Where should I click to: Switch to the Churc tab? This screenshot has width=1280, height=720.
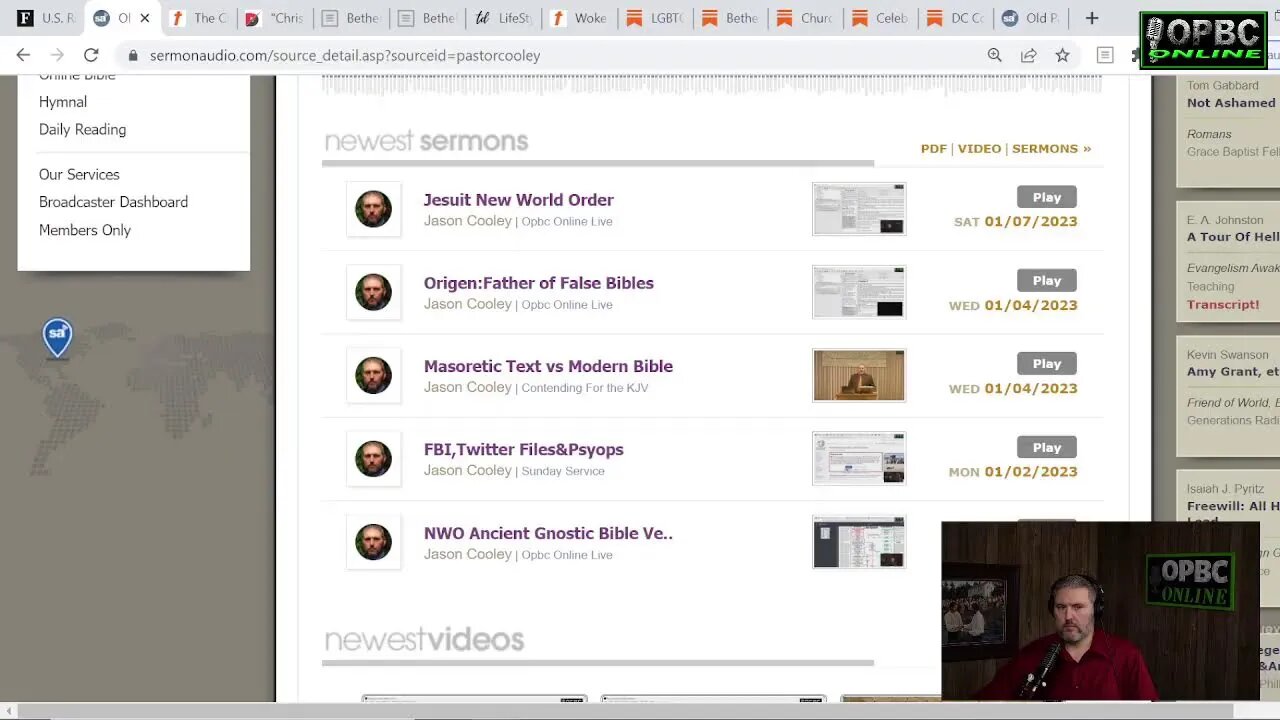tap(806, 18)
